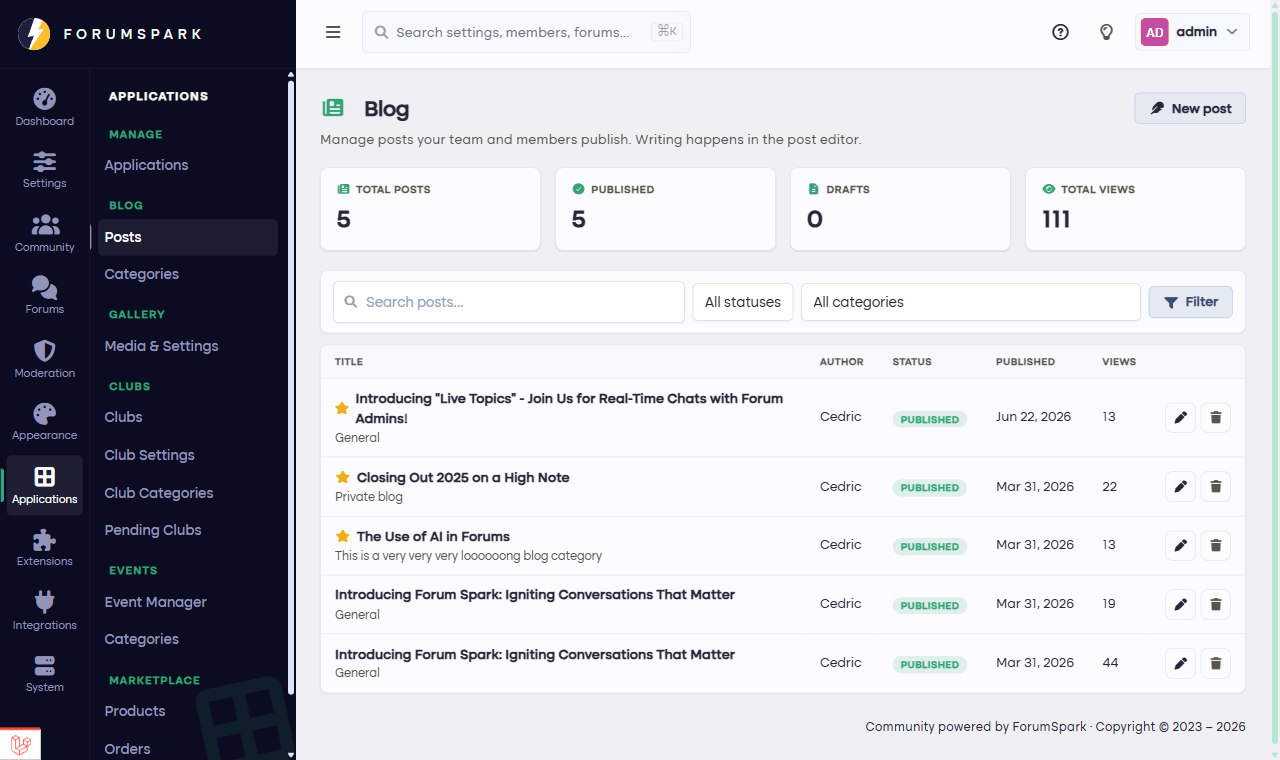This screenshot has width=1280, height=760.
Task: Open the Appearance palette icon
Action: [x=44, y=413]
